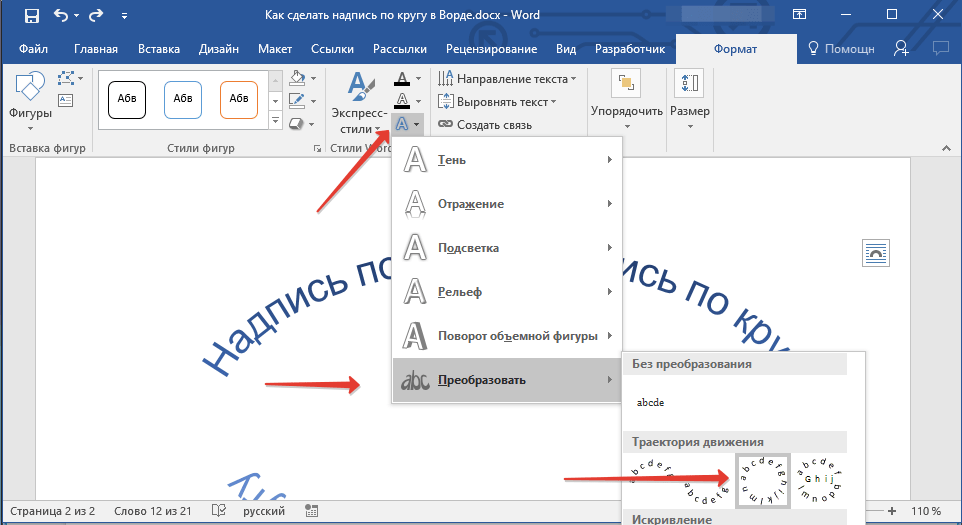The image size is (962, 525).
Task: Click the русский language button in status bar
Action: (x=263, y=511)
